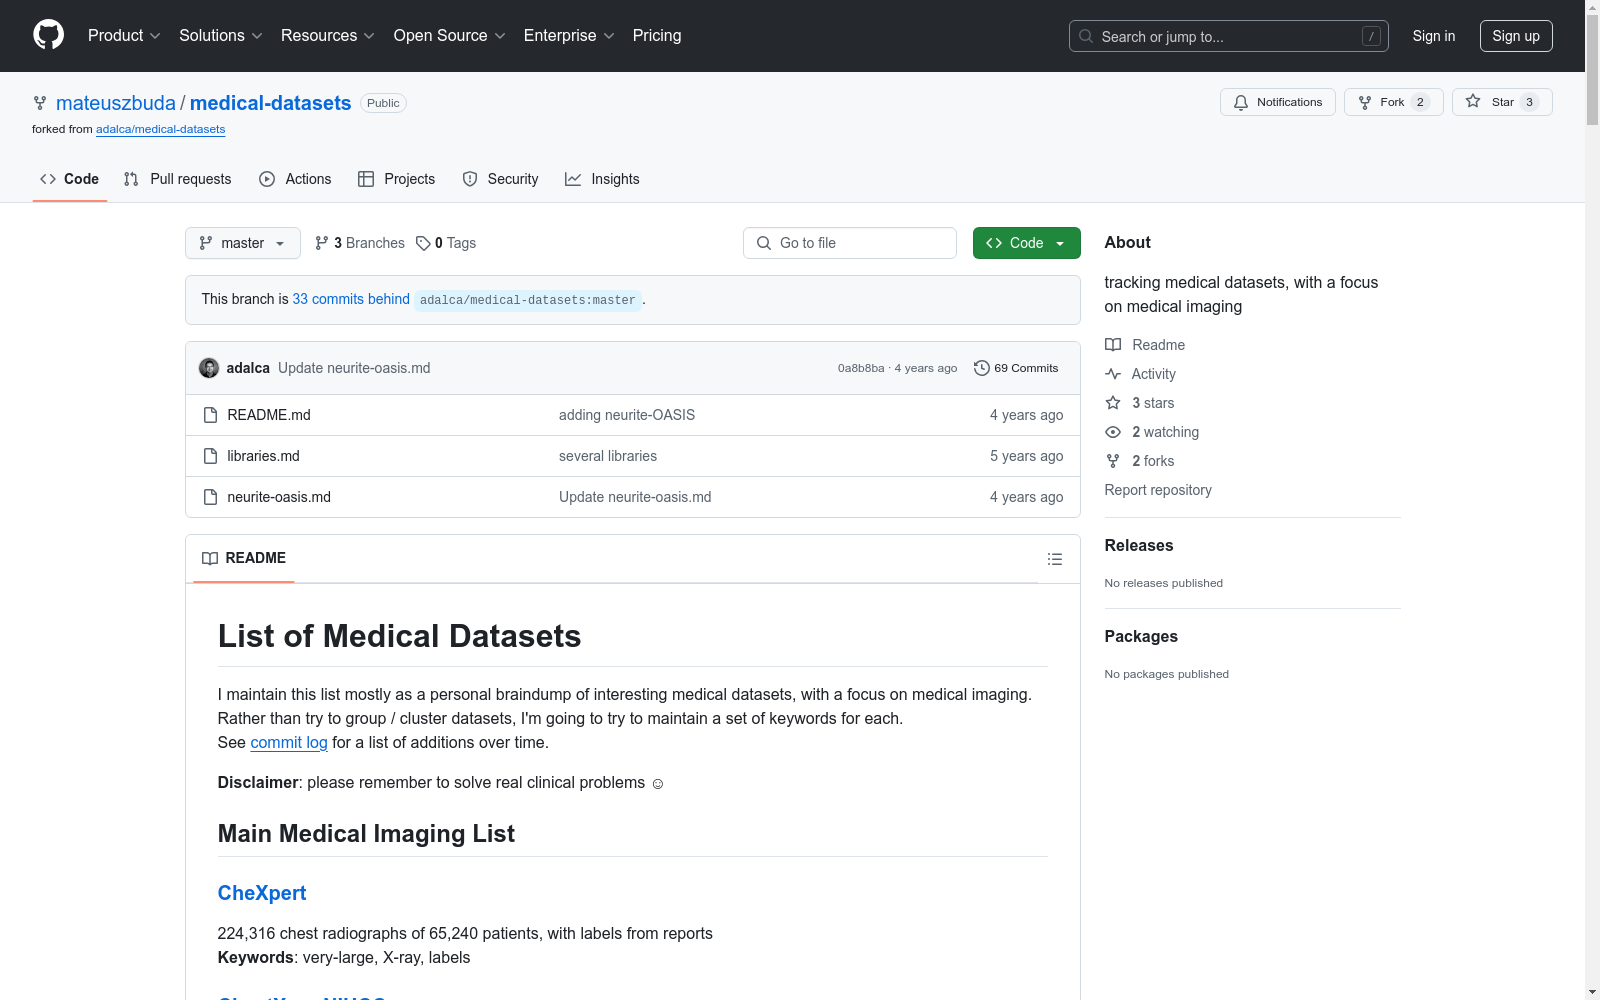1600x1000 pixels.
Task: Open the libraries.md file
Action: point(263,456)
